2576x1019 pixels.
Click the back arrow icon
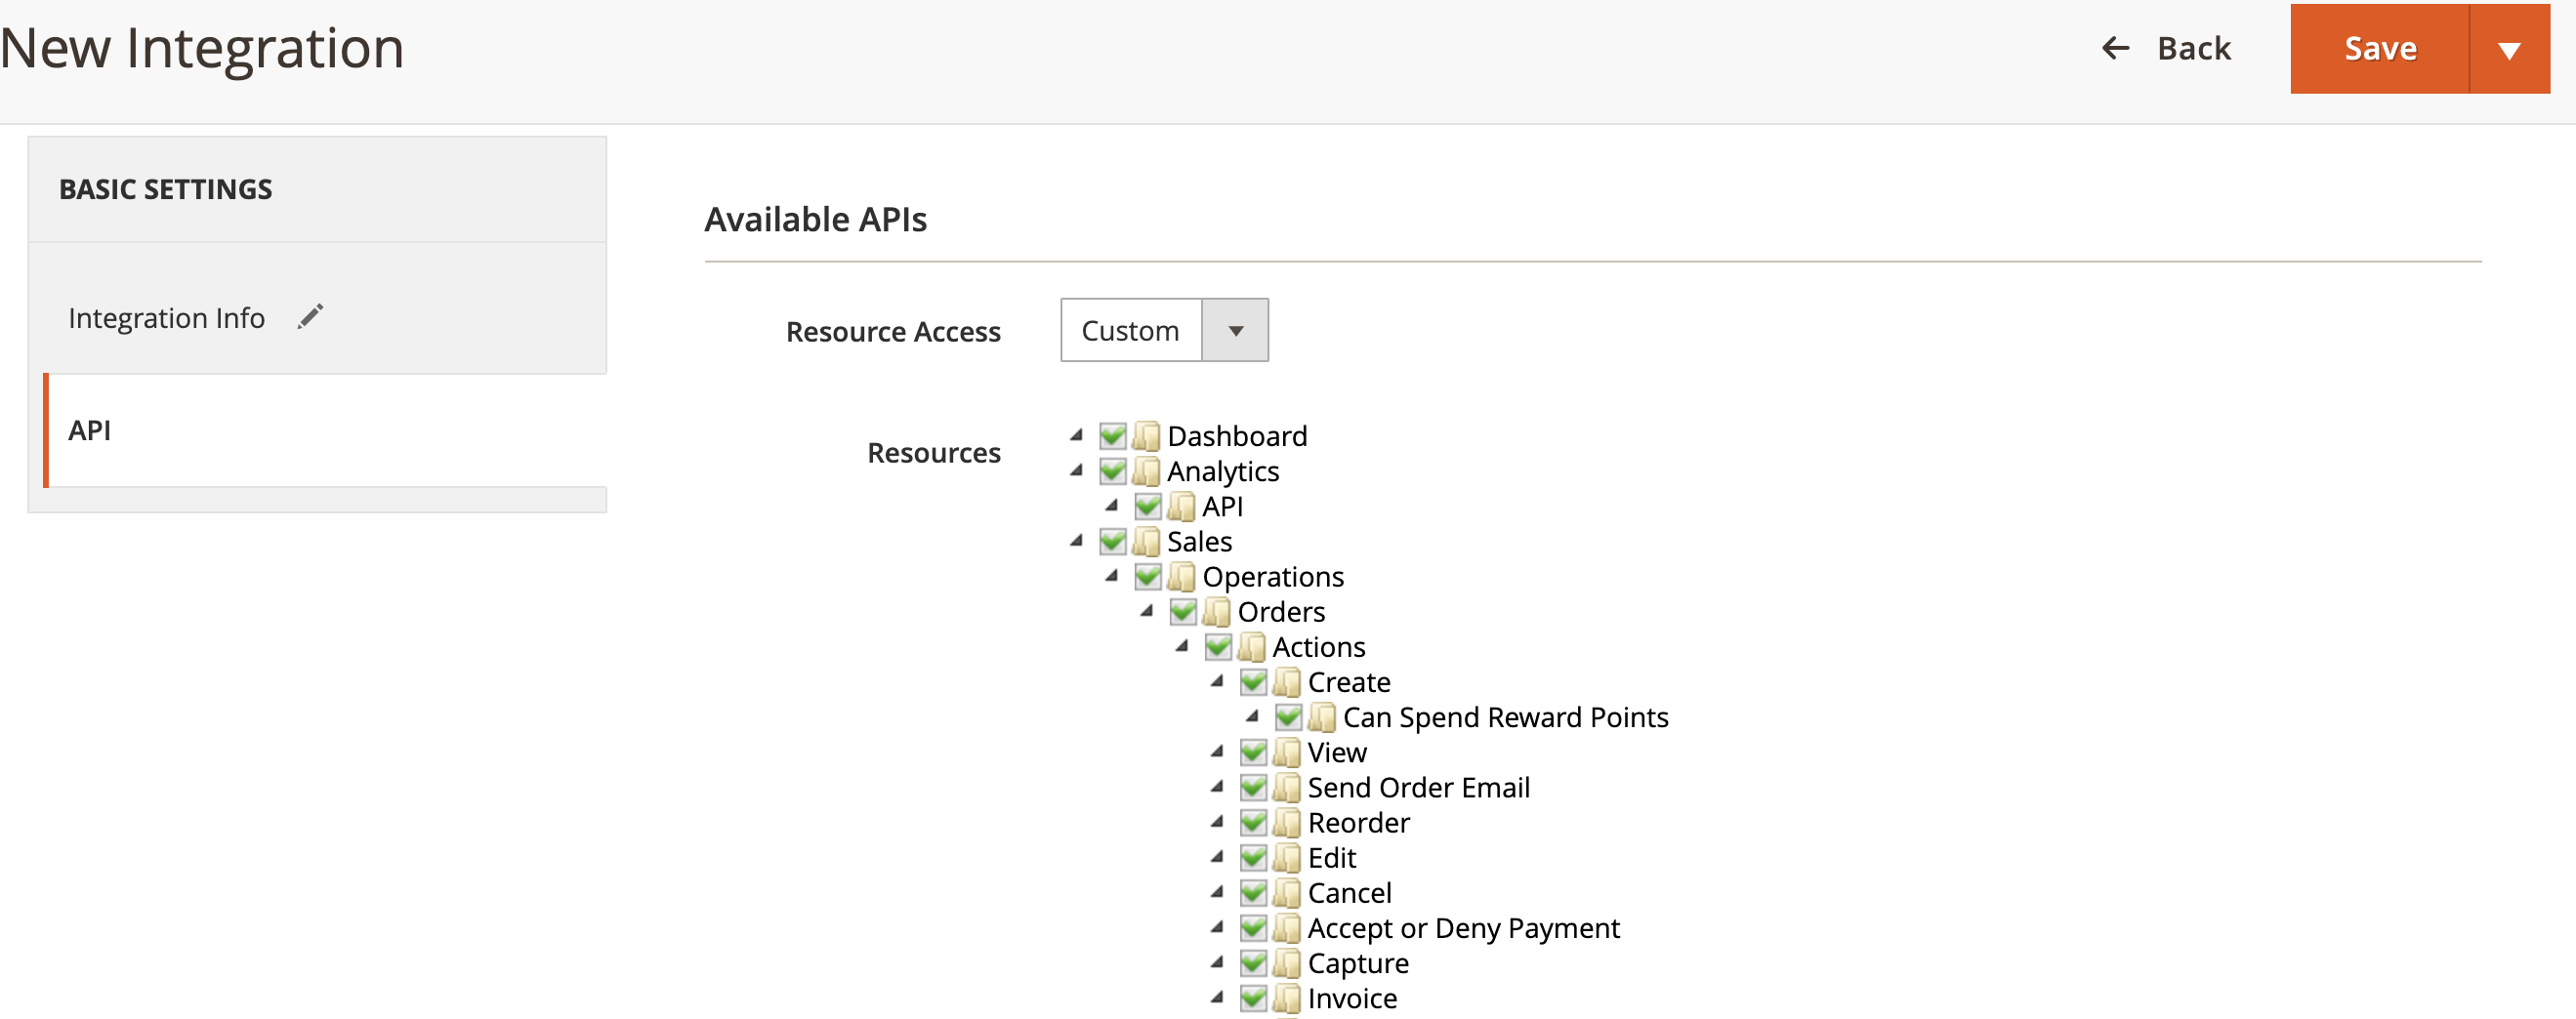point(2115,48)
